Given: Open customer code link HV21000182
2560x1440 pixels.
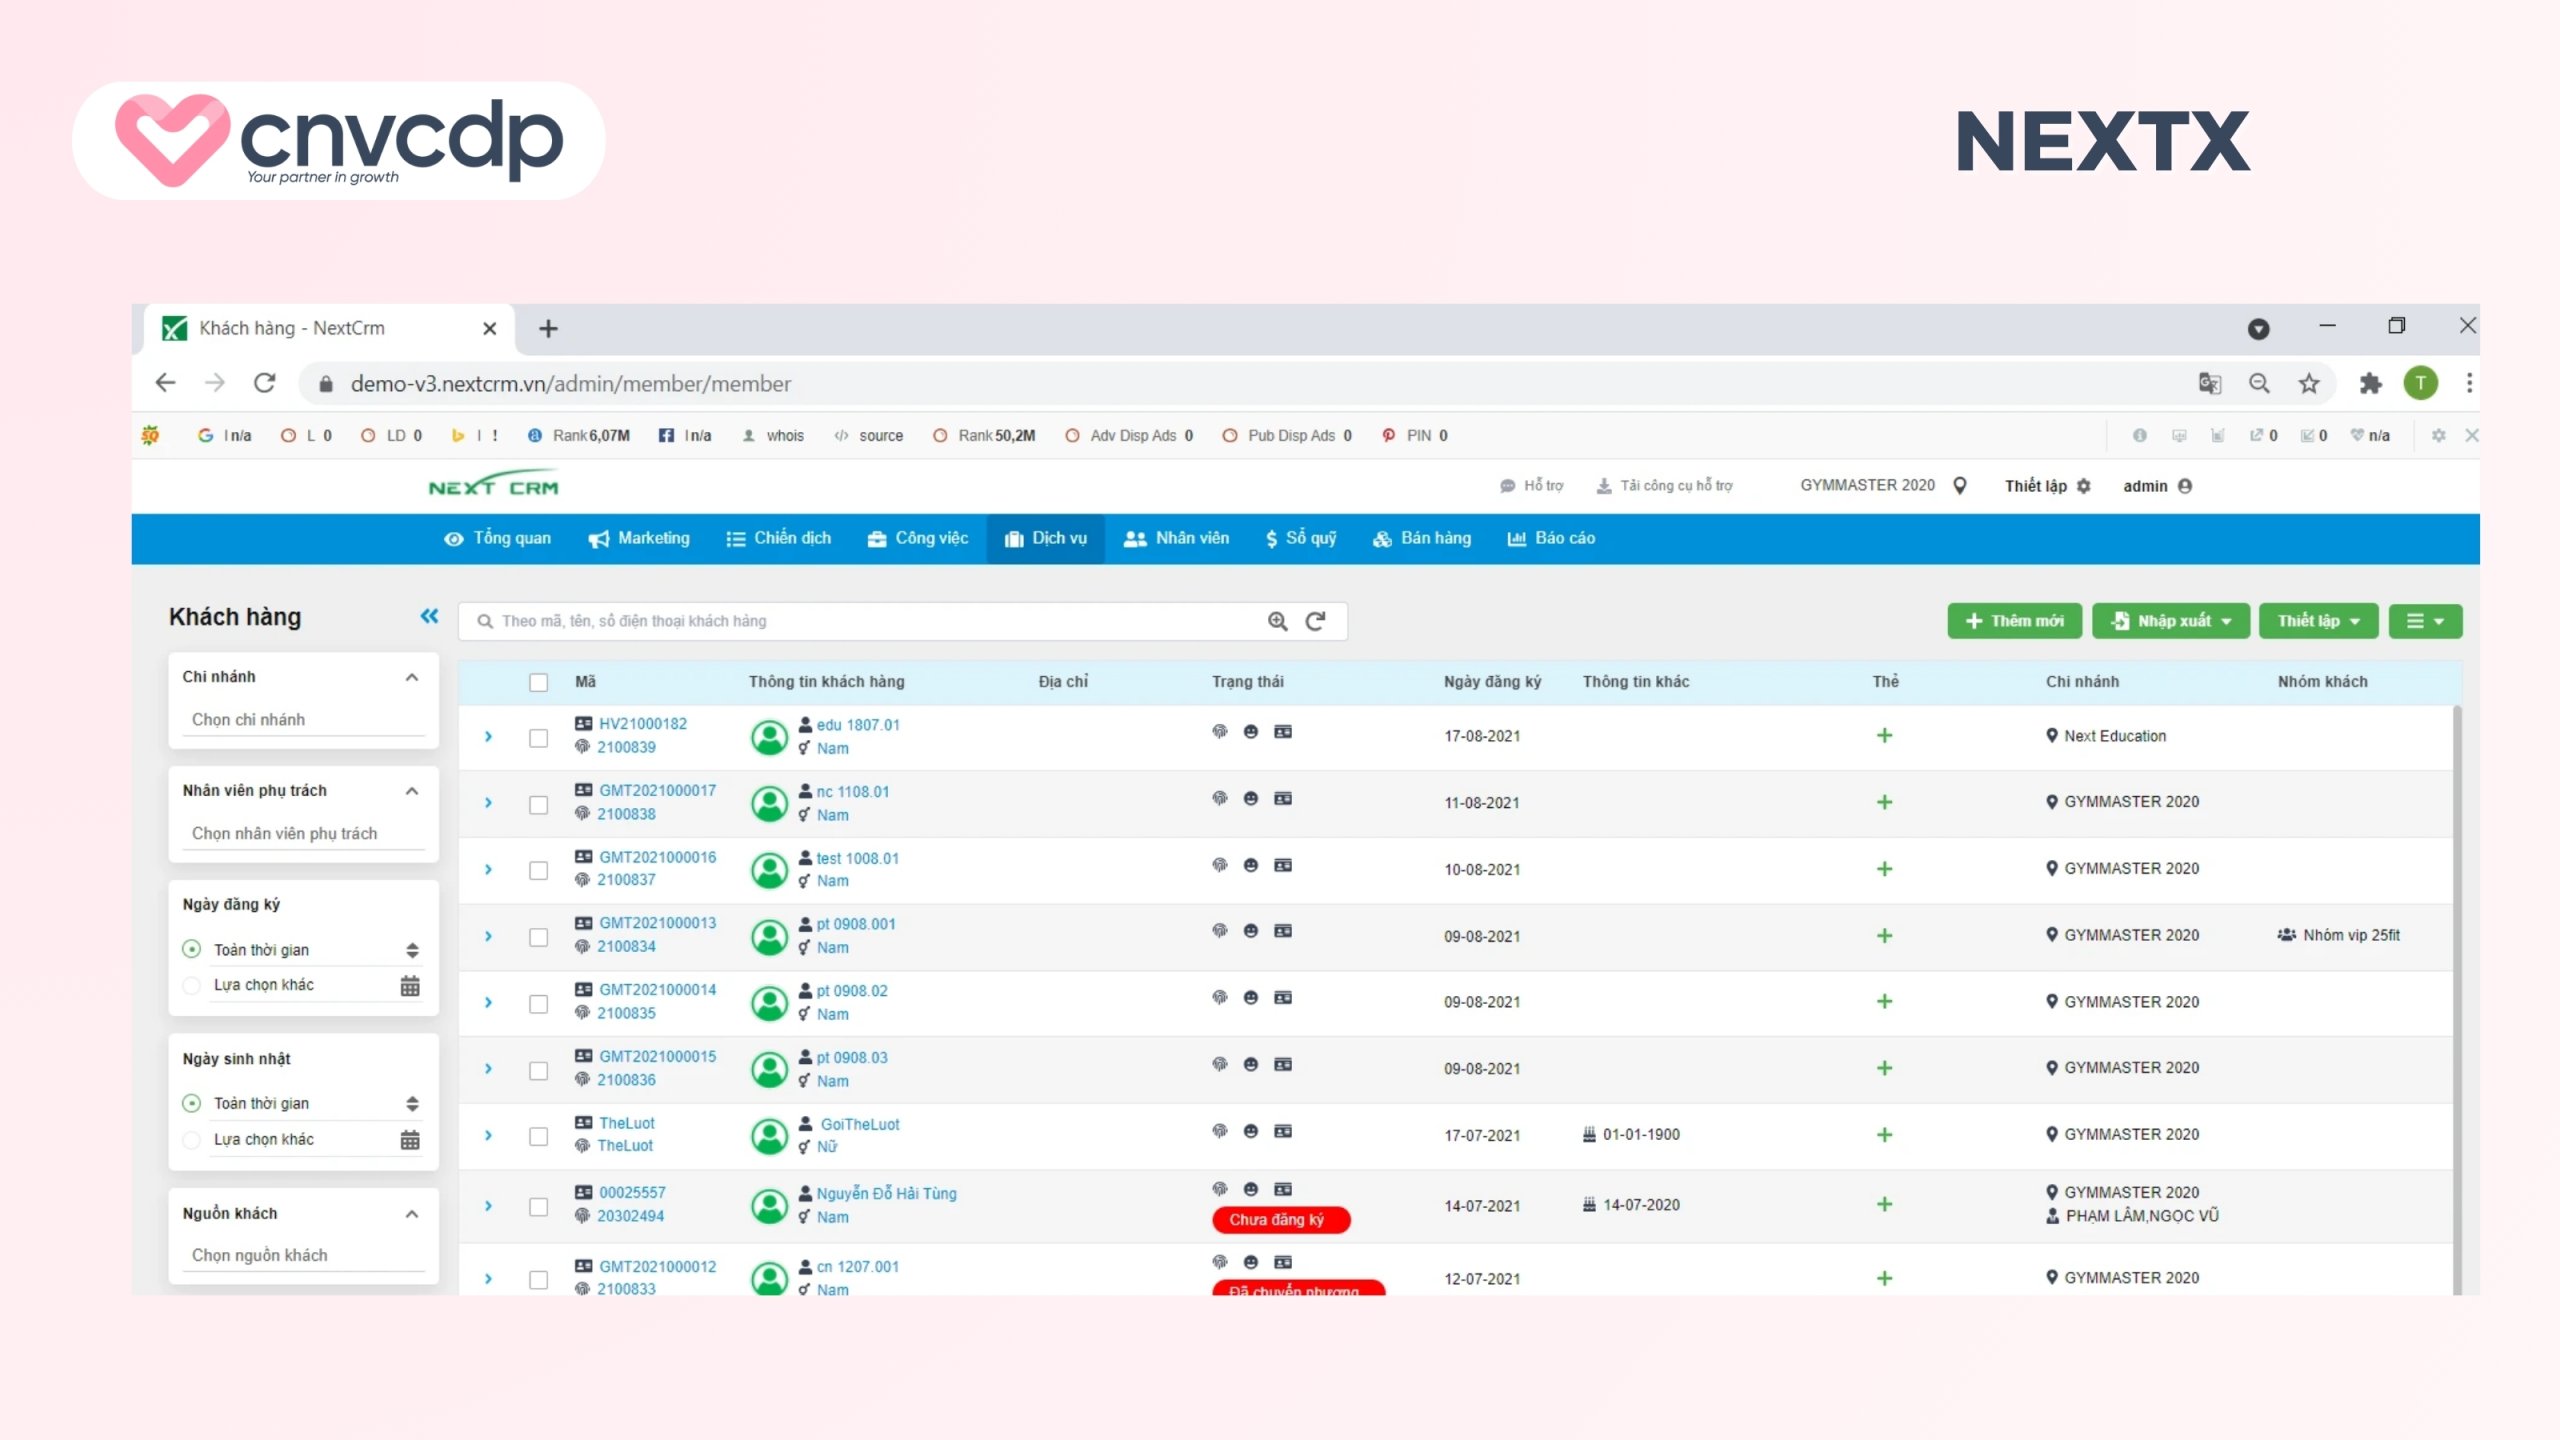Looking at the screenshot, I should click(645, 724).
